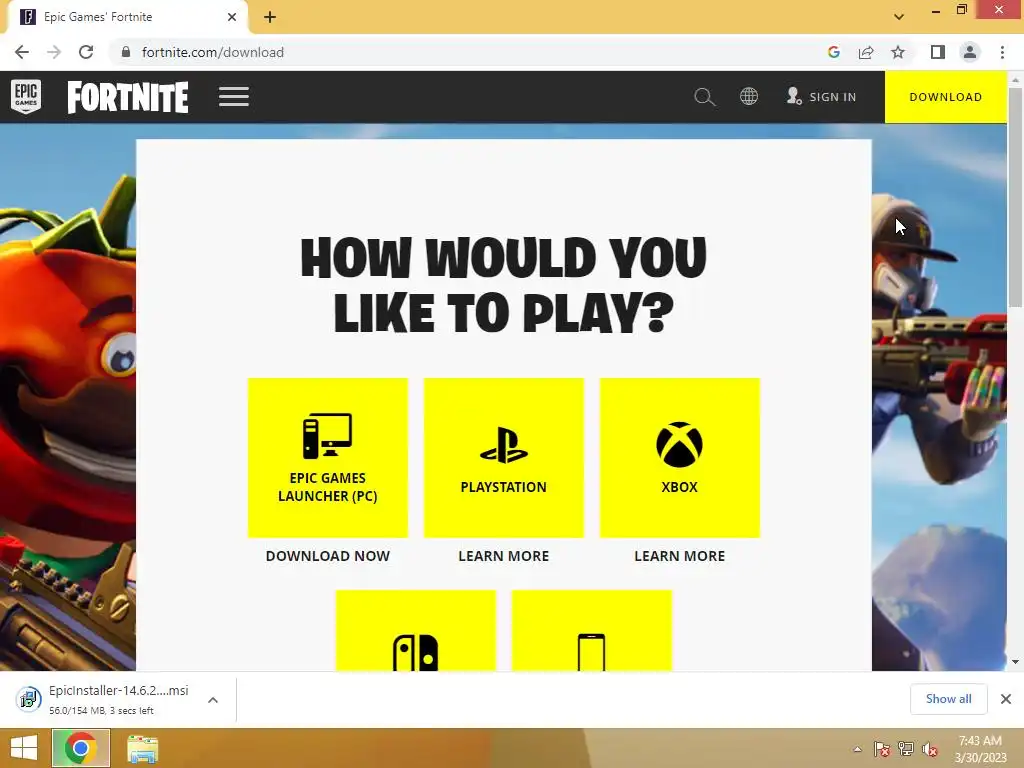Click the Chrome taskbar icon

pyautogui.click(x=81, y=748)
